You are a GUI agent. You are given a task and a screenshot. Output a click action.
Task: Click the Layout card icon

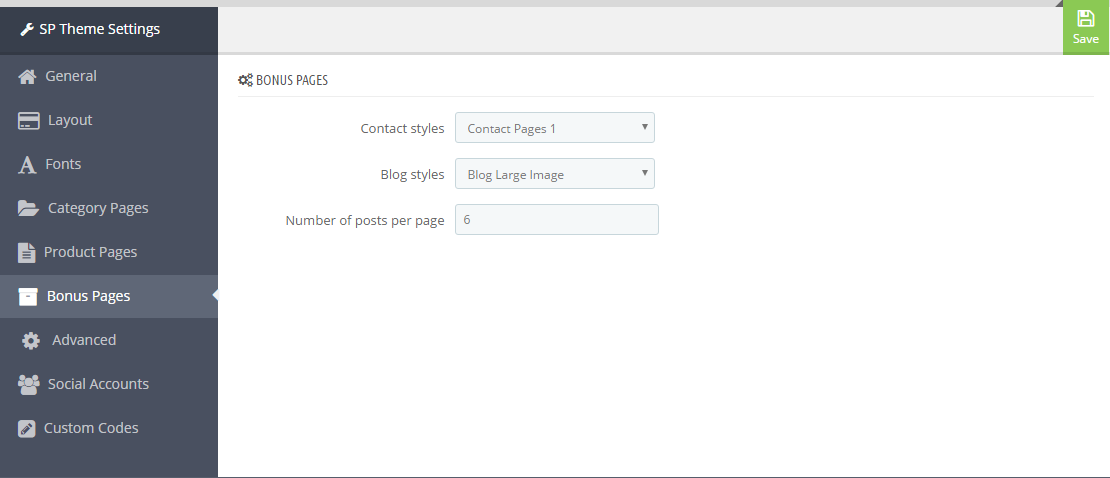coord(28,121)
